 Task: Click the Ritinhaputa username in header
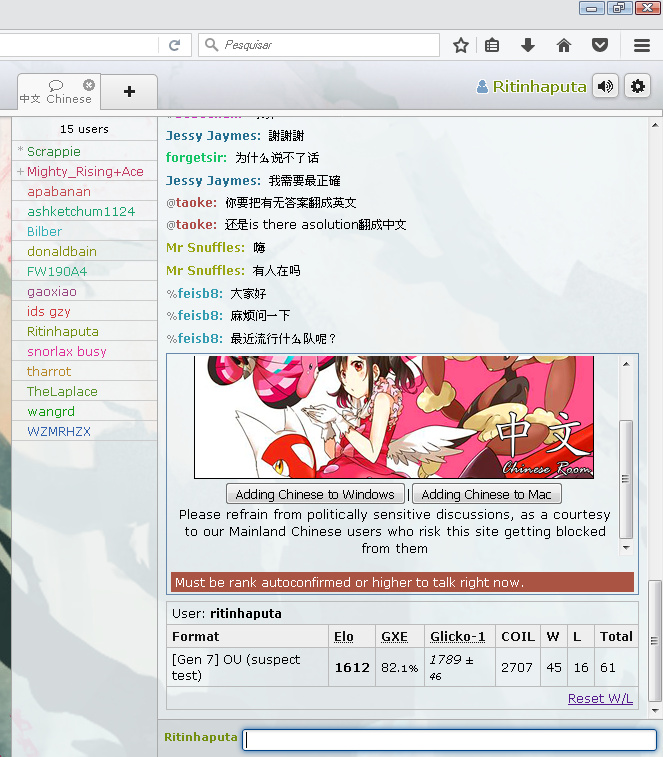(x=539, y=86)
